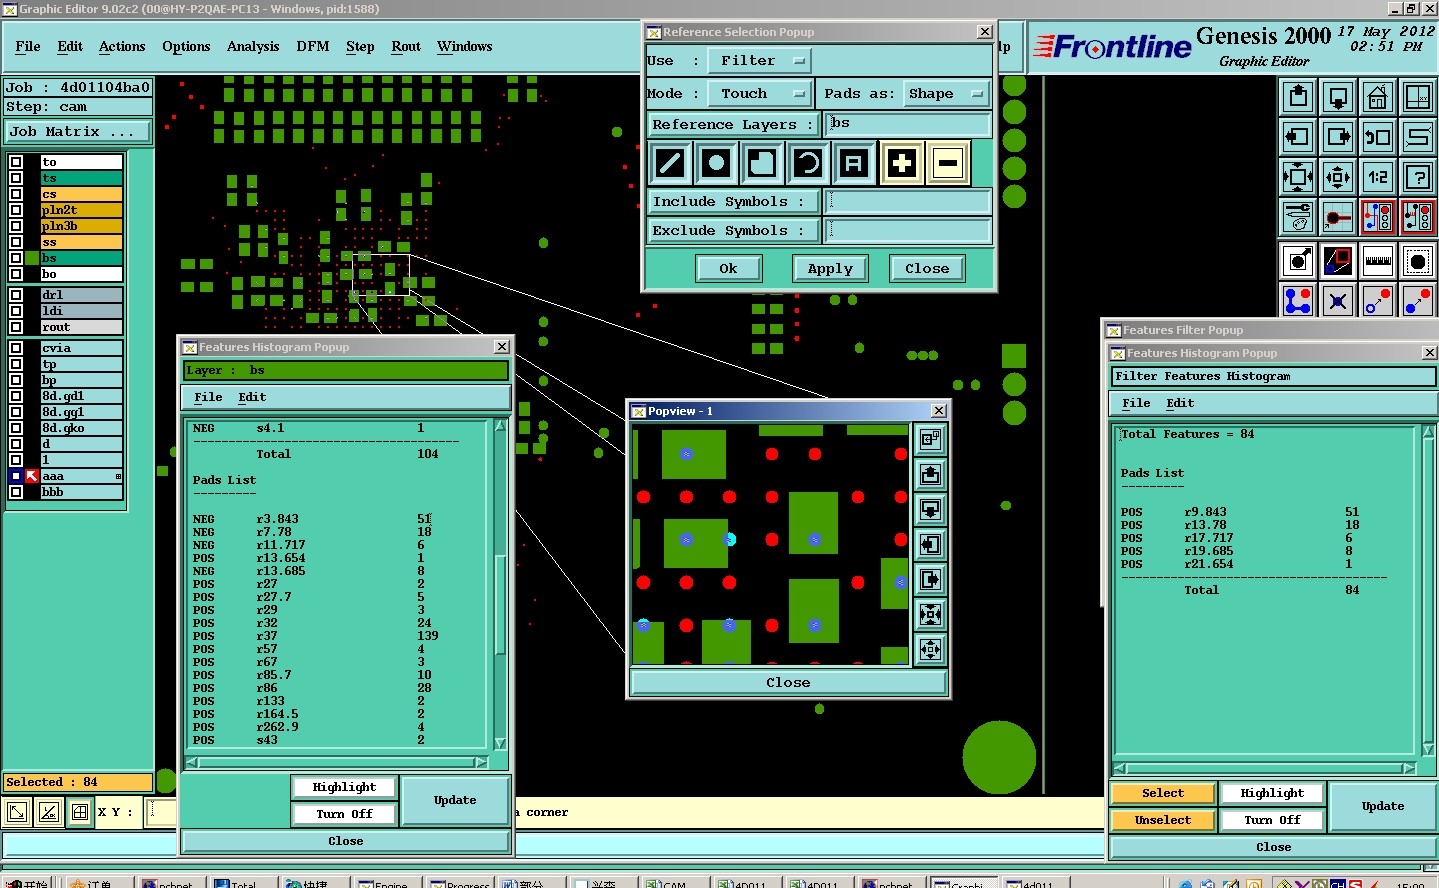
Task: Open the File menu
Action: pos(28,47)
